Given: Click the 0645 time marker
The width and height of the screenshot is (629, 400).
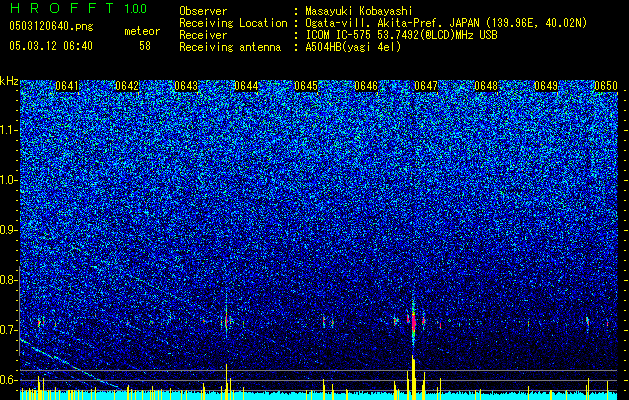Looking at the screenshot, I should (x=306, y=86).
